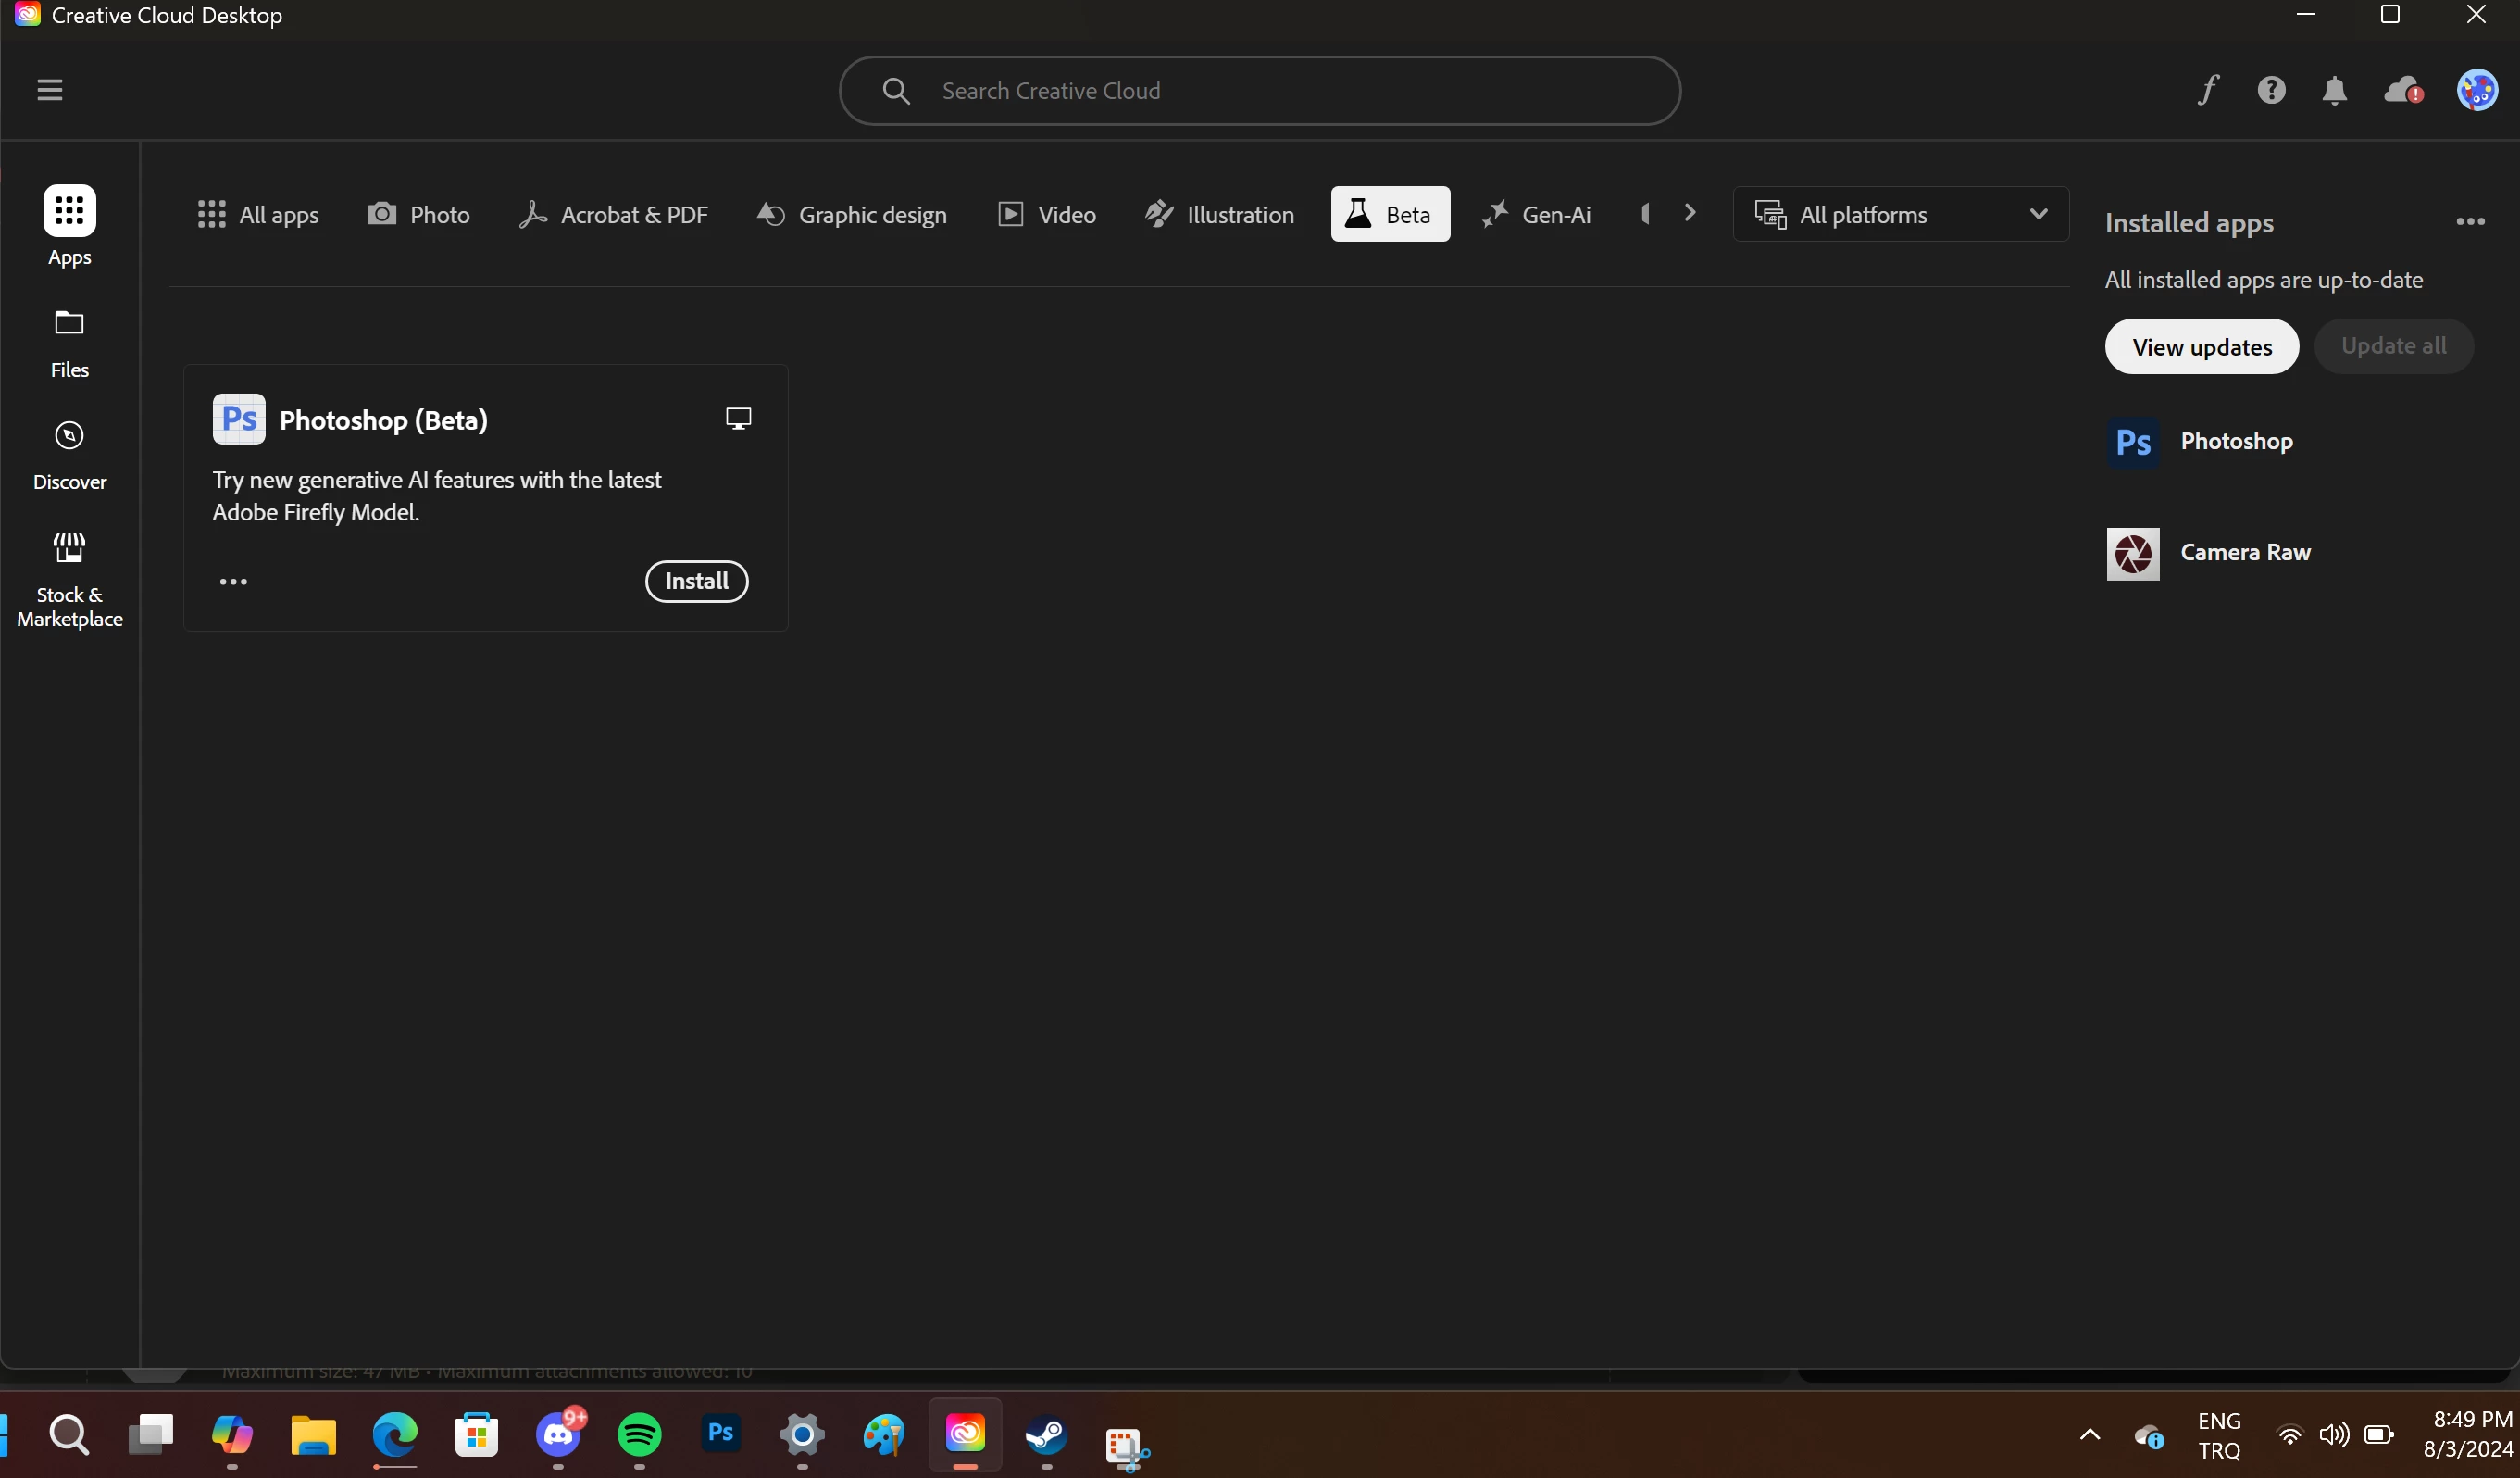This screenshot has height=1478, width=2520.
Task: Open Spotify from the taskbar
Action: [639, 1435]
